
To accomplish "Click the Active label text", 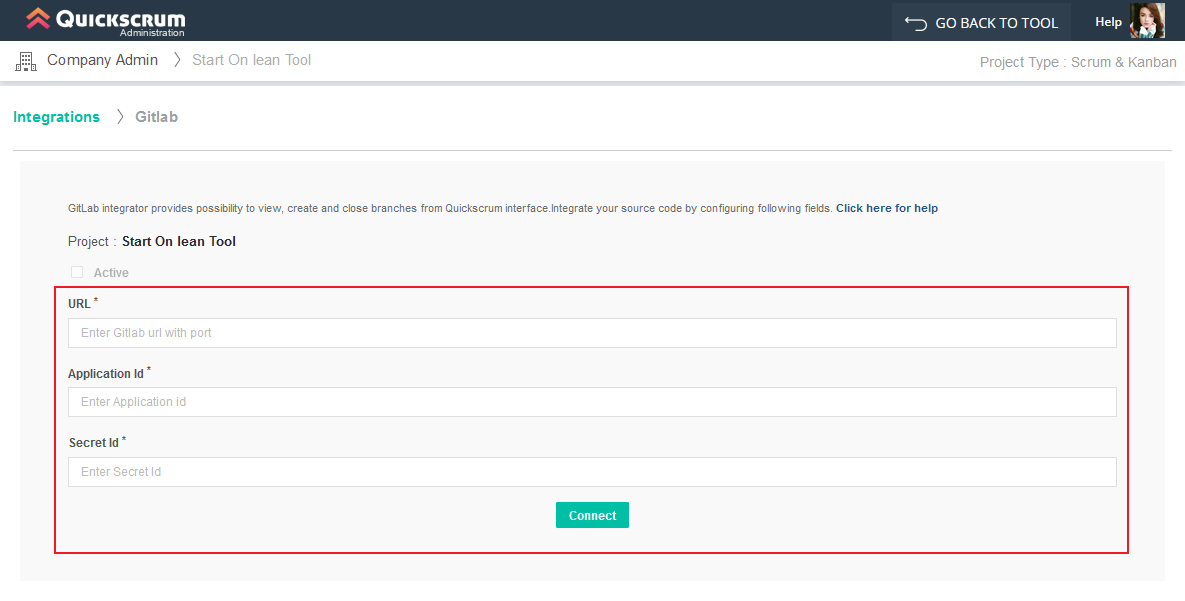I will 111,273.
